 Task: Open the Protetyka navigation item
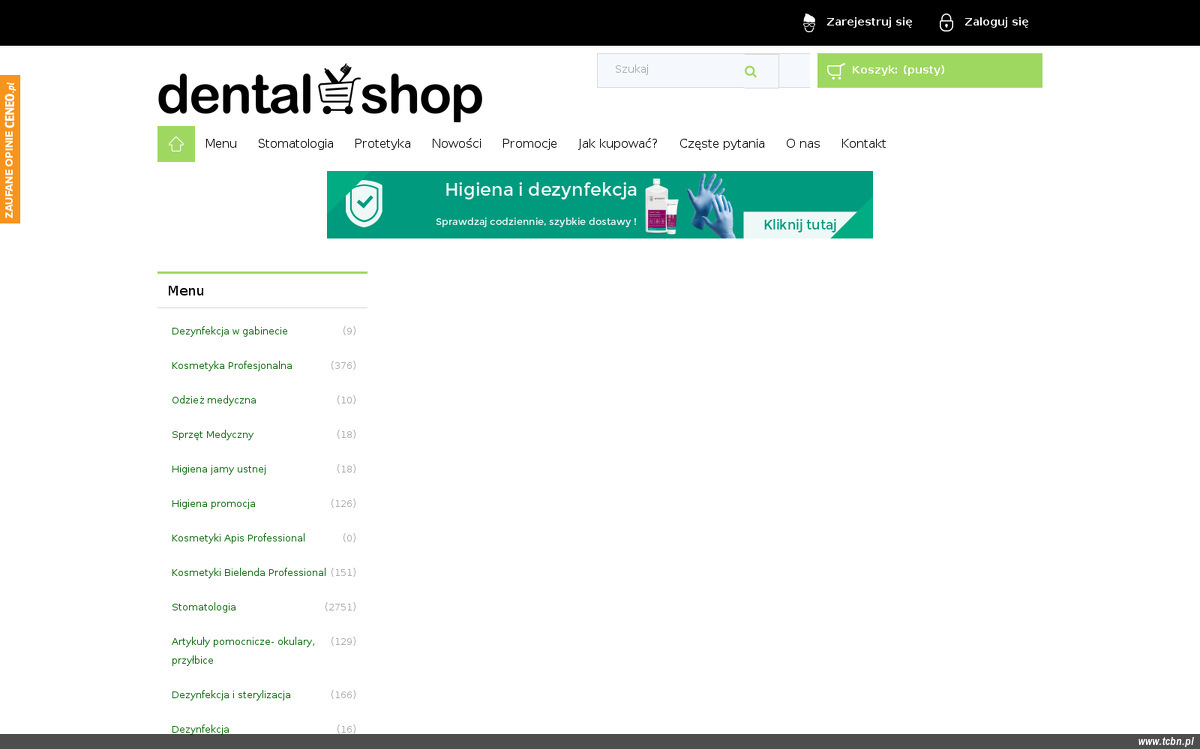[382, 143]
